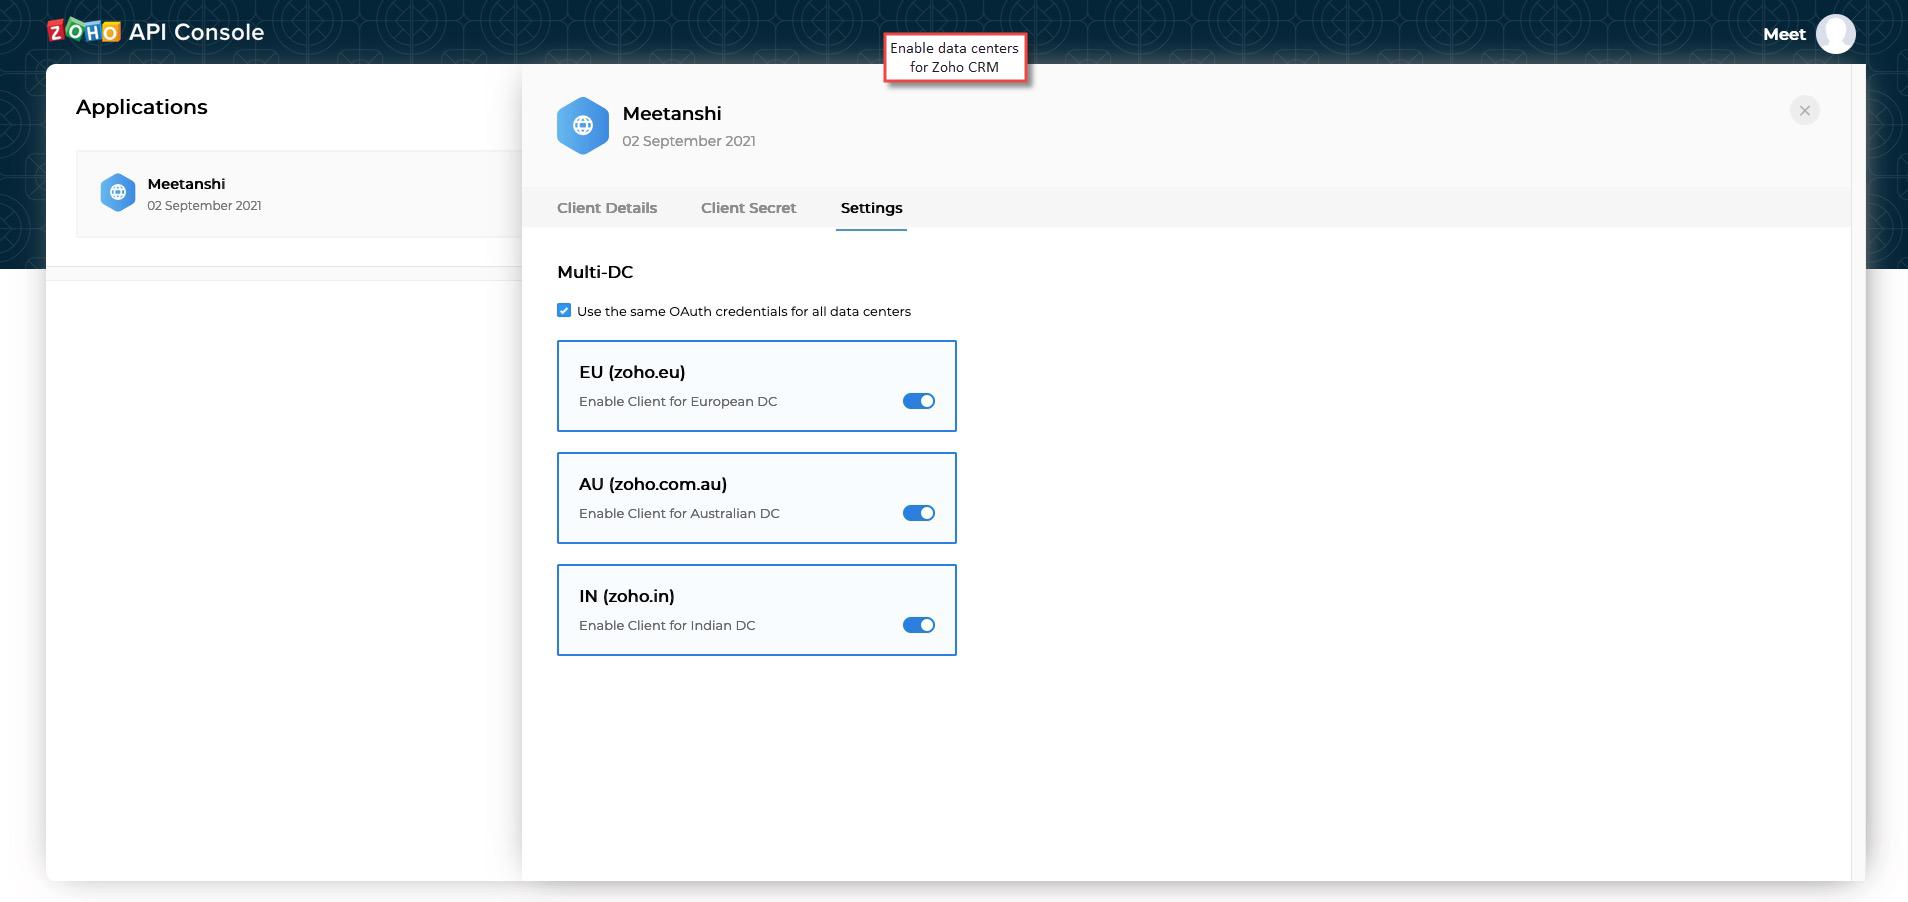Click the Meetanshi hexagon icon in Applications list
Viewport: 1908px width, 902px height.
118,192
